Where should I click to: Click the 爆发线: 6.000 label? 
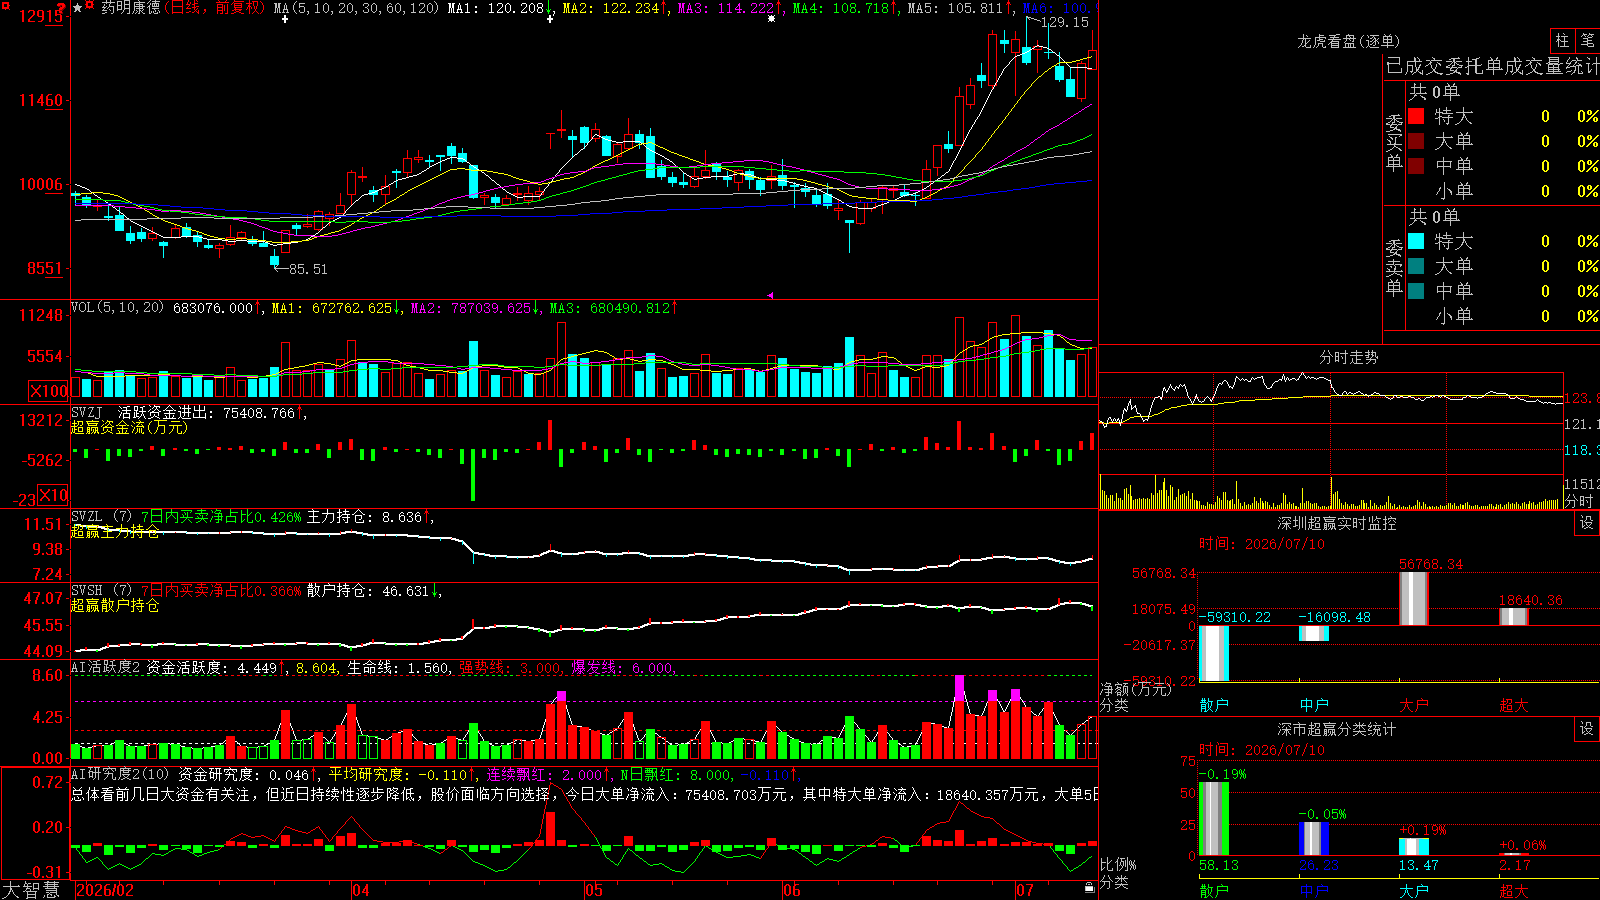(x=623, y=667)
